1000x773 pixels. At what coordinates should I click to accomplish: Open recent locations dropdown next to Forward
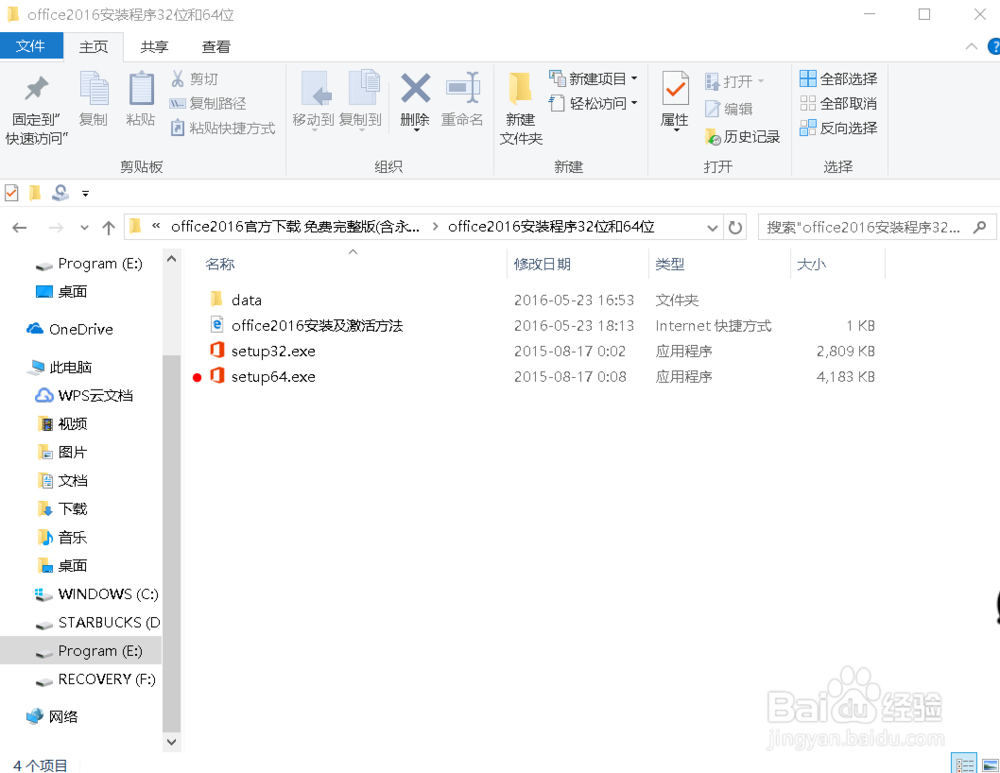[84, 228]
